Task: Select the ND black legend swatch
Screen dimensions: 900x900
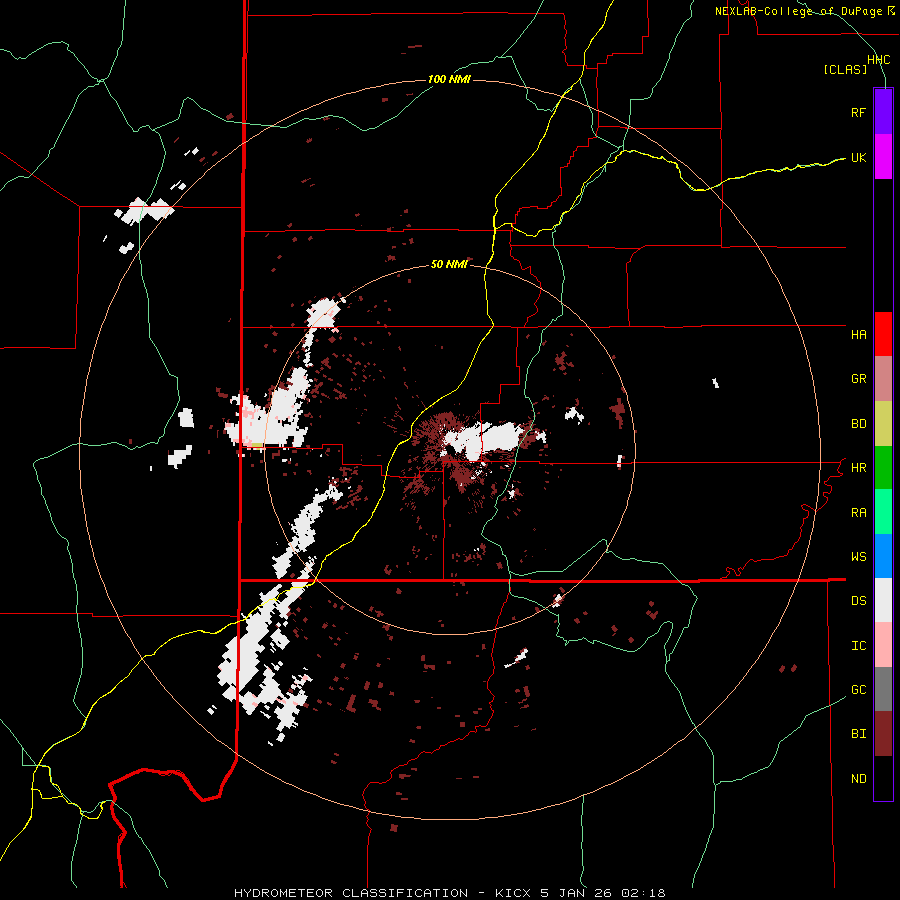Action: 883,778
